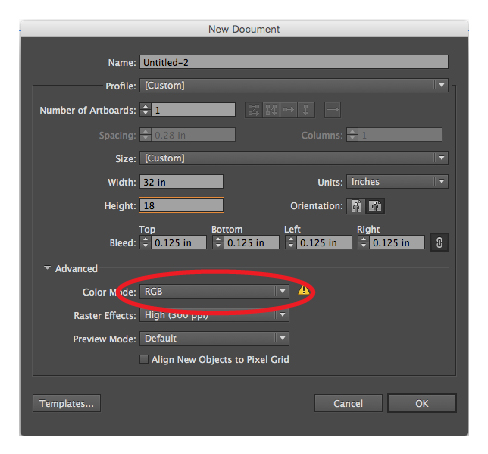Click the Columns value field
The width and height of the screenshot is (488, 454).
(x=400, y=135)
